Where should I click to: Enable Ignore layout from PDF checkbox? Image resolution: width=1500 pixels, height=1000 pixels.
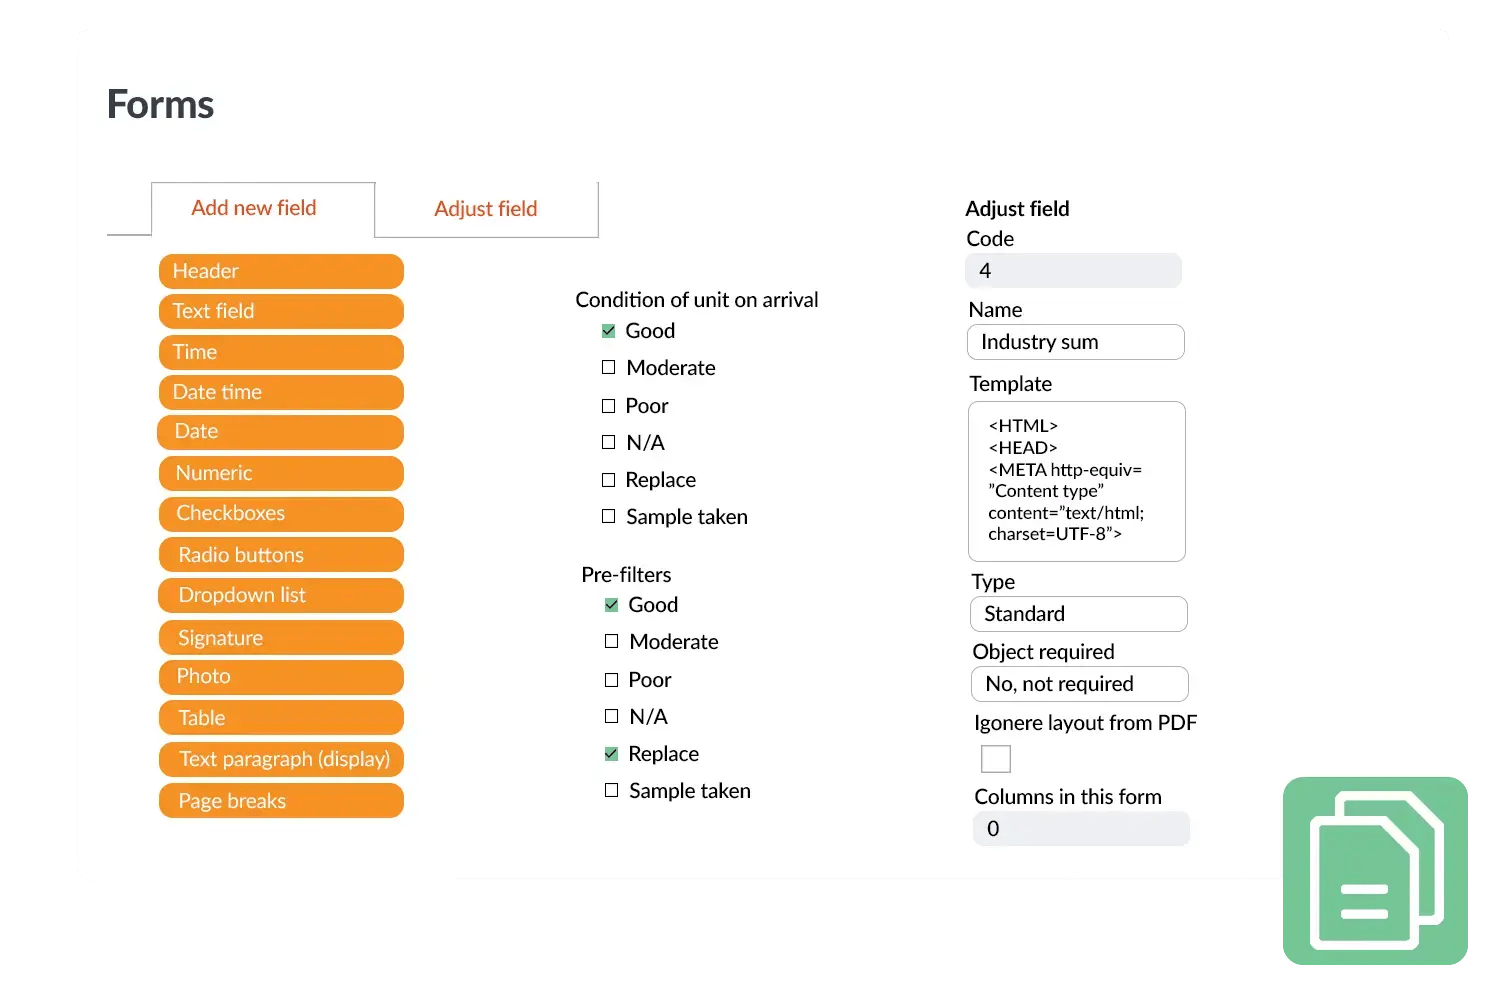coord(996,759)
